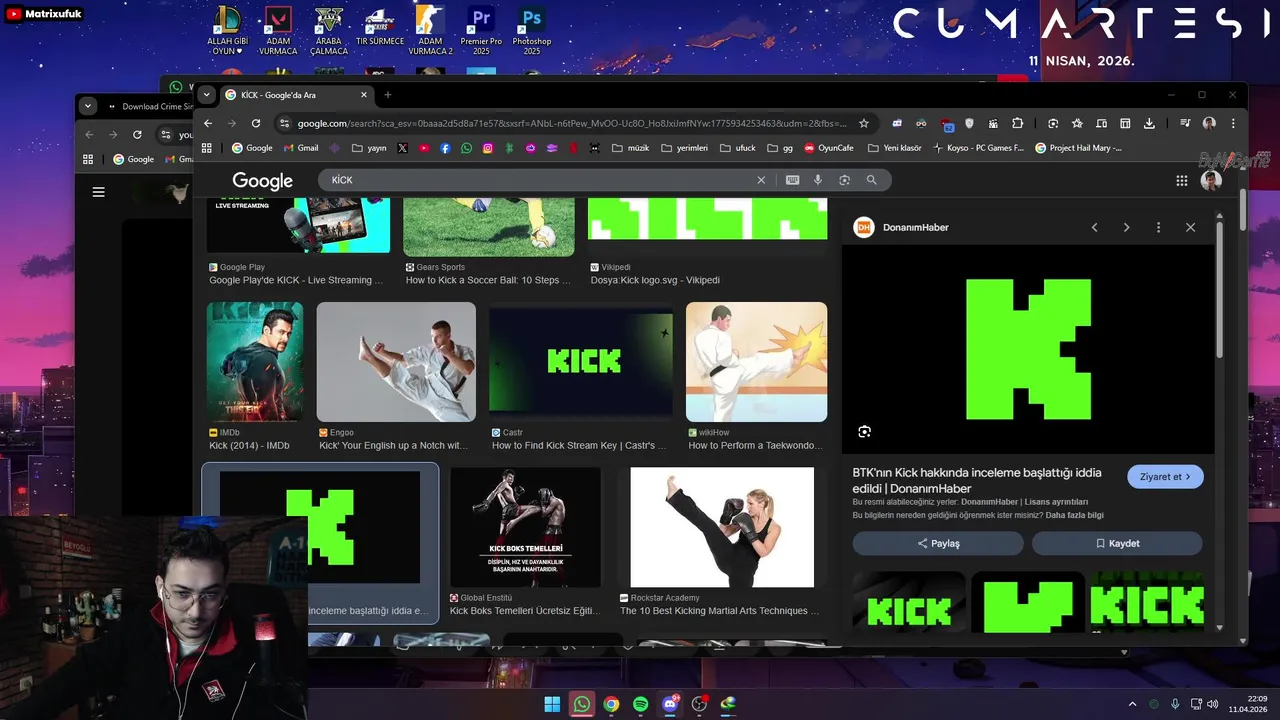This screenshot has height=720, width=1280.
Task: Bookmark this page with the star icon
Action: click(863, 123)
